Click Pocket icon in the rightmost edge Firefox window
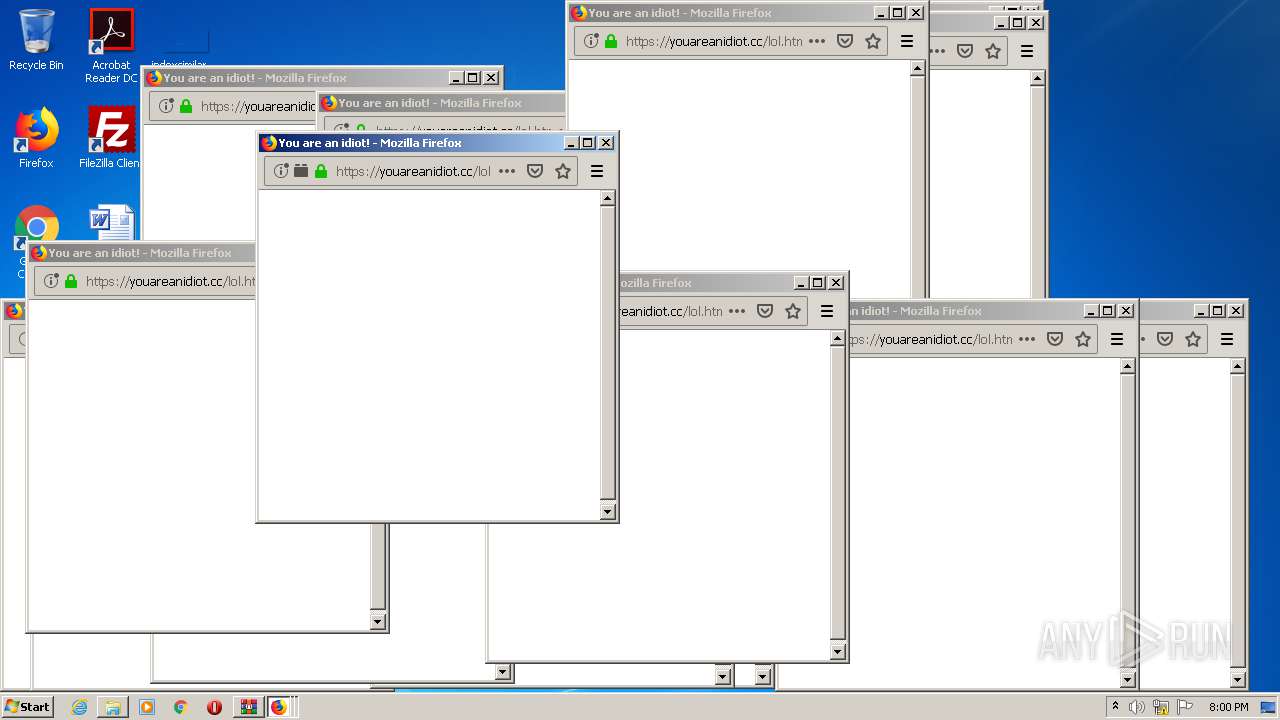Image resolution: width=1280 pixels, height=720 pixels. click(x=1165, y=339)
